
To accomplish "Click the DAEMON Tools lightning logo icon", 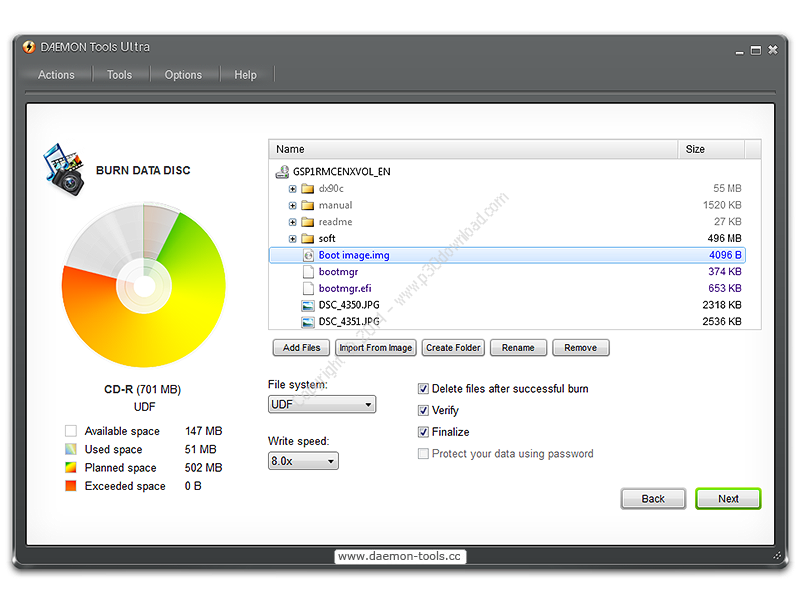I will click(29, 47).
